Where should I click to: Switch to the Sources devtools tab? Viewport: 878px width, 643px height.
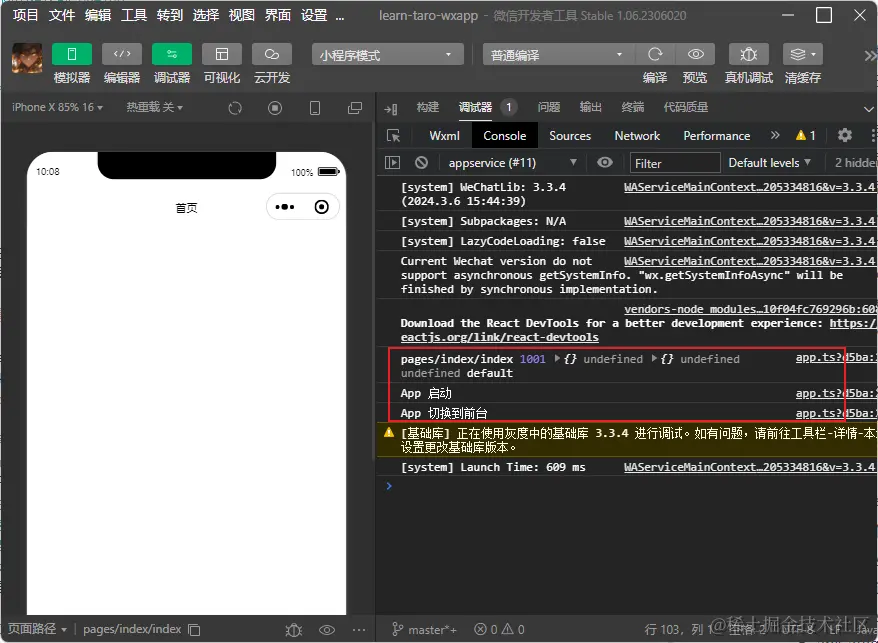point(570,136)
